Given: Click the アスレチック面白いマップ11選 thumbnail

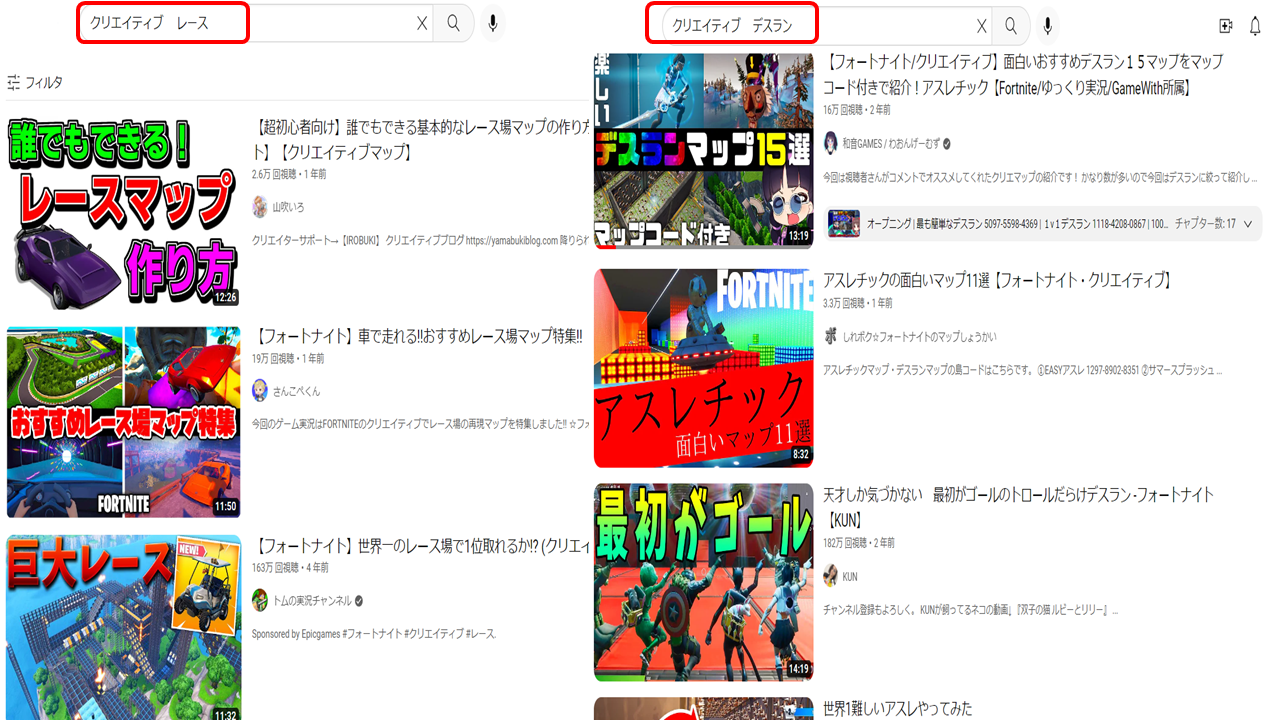Looking at the screenshot, I should [703, 368].
